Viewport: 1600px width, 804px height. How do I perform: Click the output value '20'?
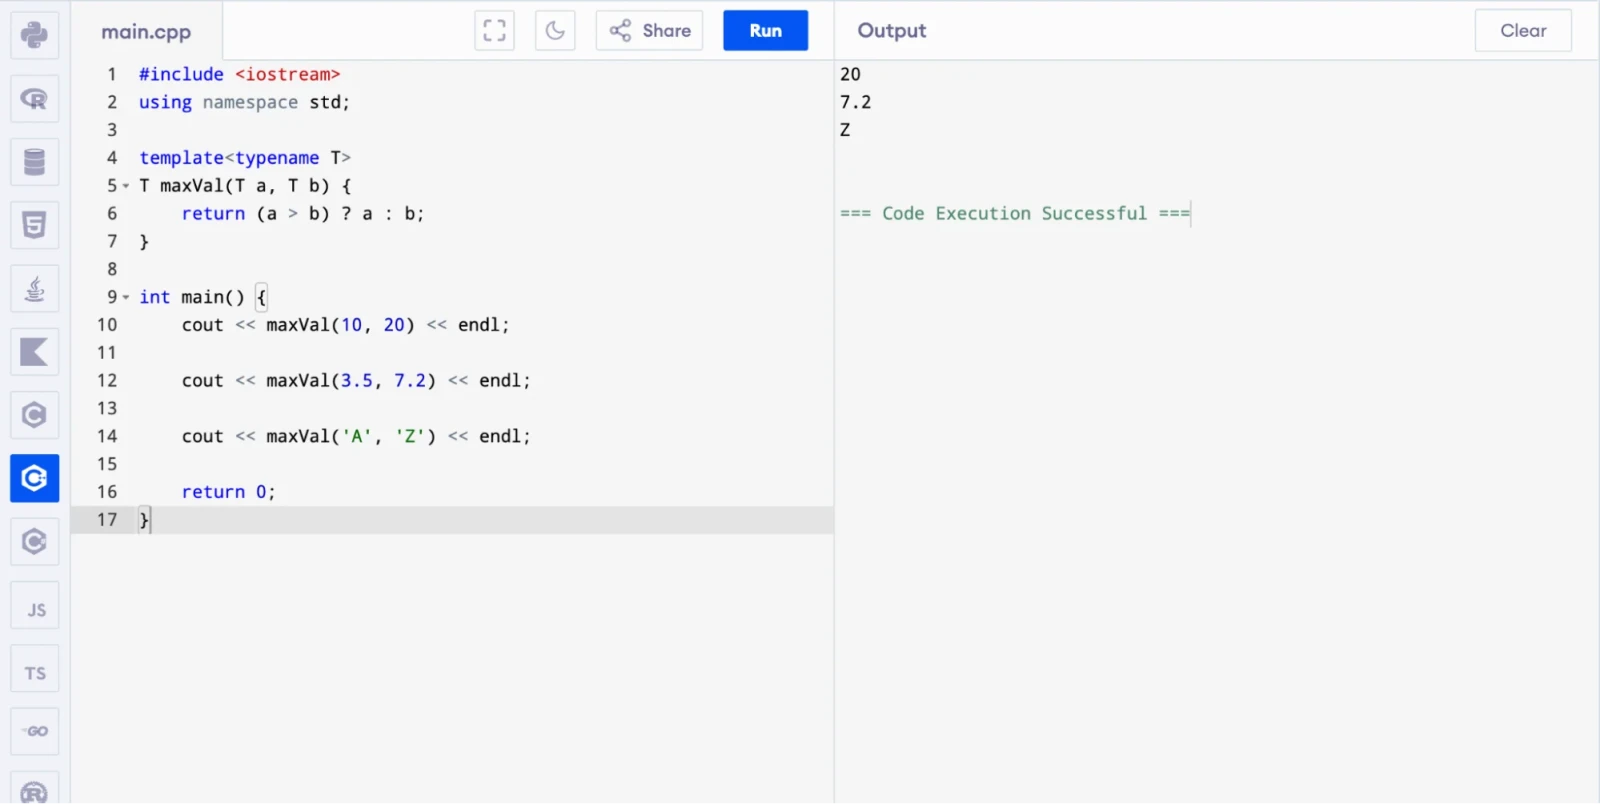[x=850, y=74]
